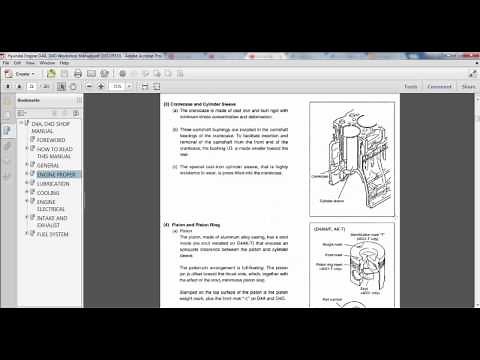The width and height of the screenshot is (480, 360).
Task: Click the Open file folder icon
Action: point(51,74)
